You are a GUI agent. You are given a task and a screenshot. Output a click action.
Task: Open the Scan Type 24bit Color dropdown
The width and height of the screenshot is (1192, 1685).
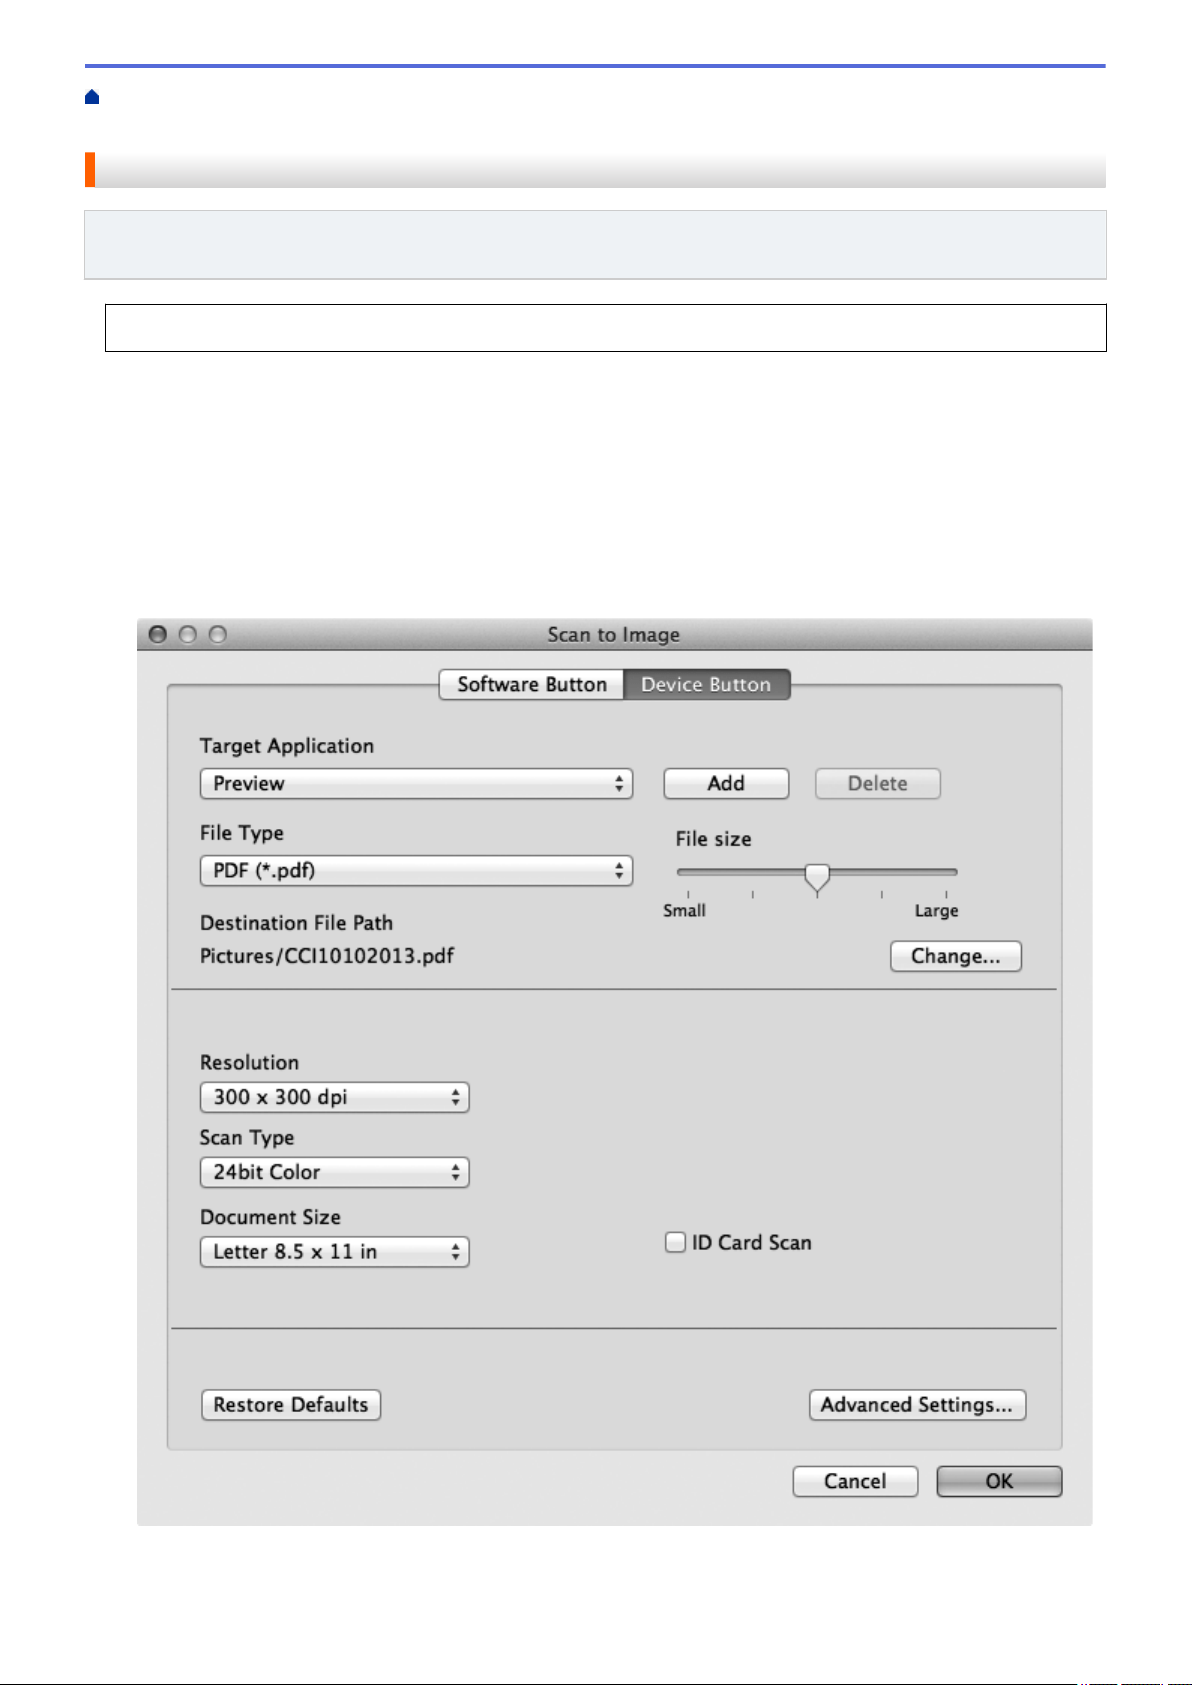334,1172
